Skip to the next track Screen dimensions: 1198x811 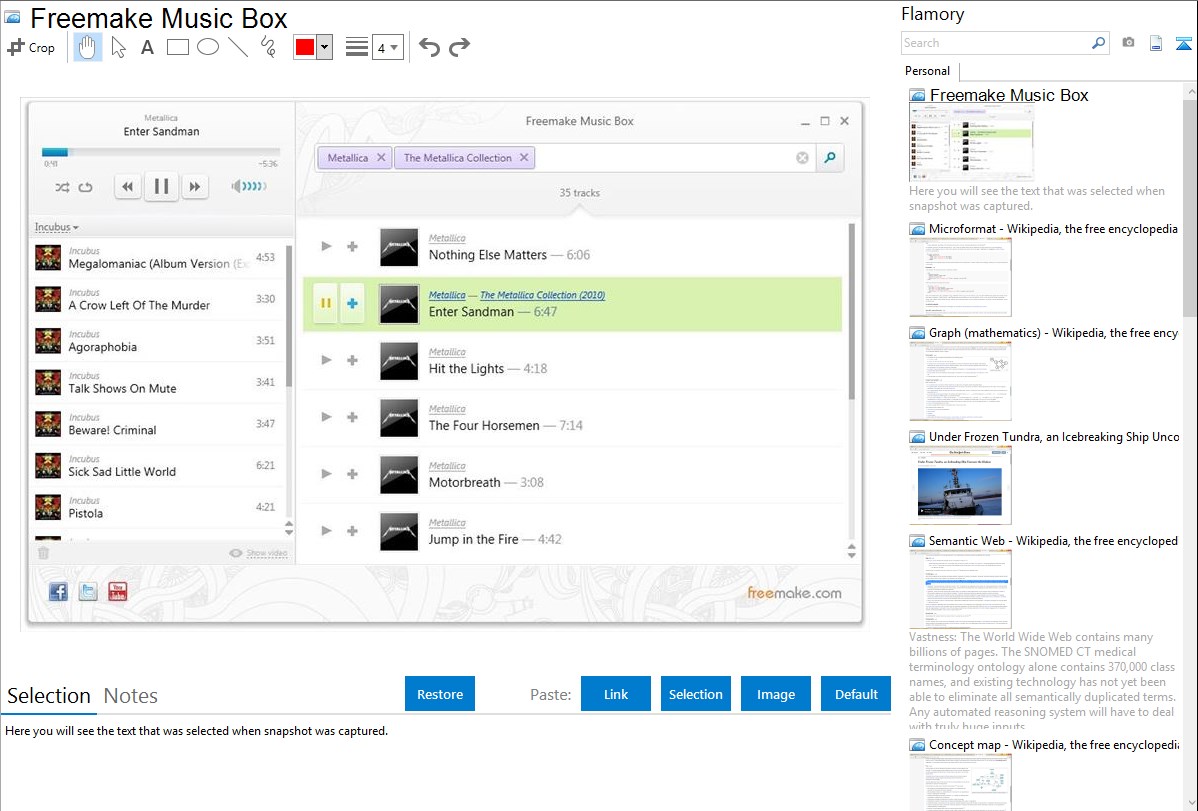click(195, 187)
